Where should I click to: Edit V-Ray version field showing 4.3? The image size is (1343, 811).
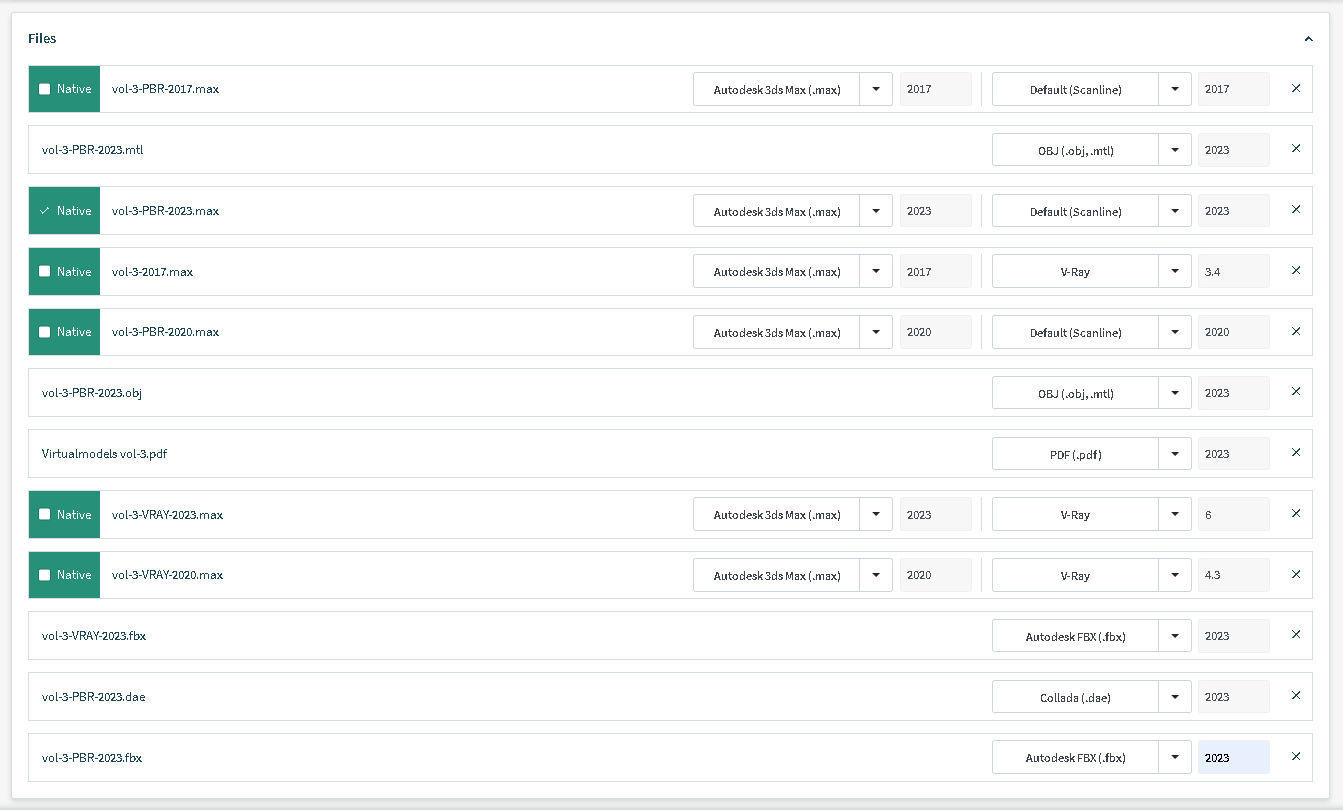(1234, 575)
